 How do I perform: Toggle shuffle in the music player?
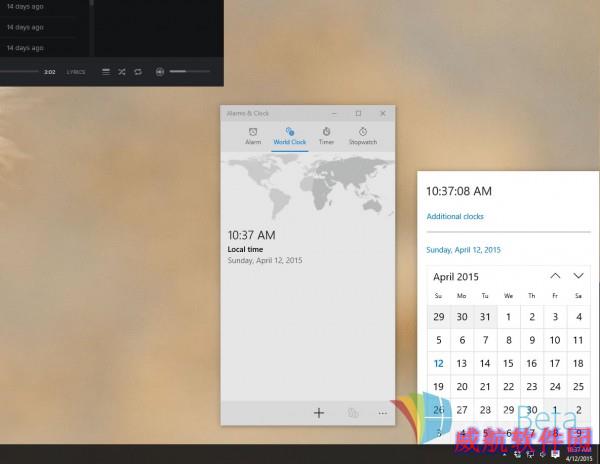[x=122, y=72]
